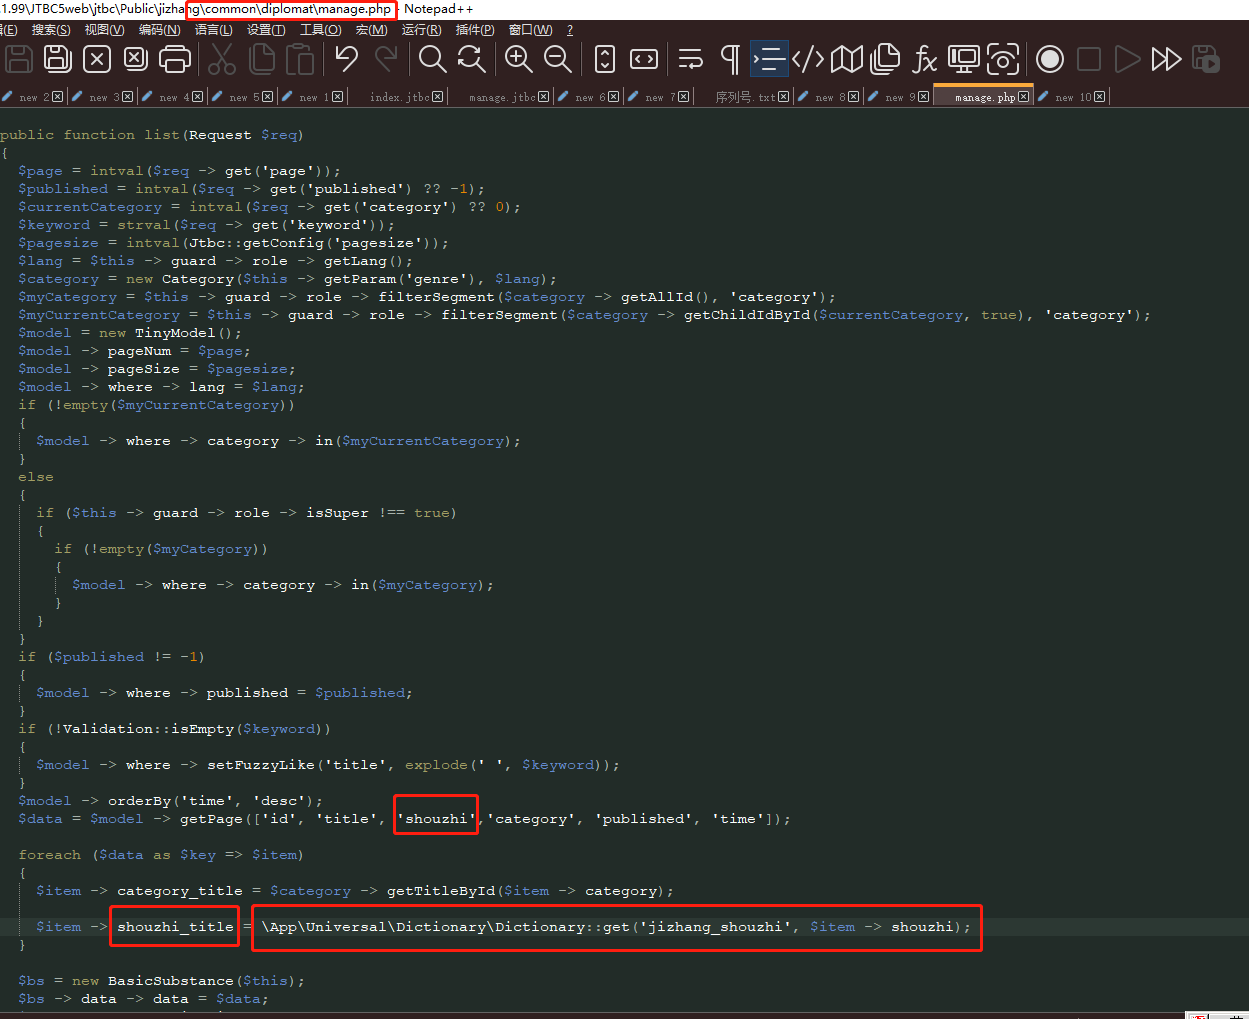Open the Function List fx icon
The width and height of the screenshot is (1249, 1019).
click(x=924, y=59)
